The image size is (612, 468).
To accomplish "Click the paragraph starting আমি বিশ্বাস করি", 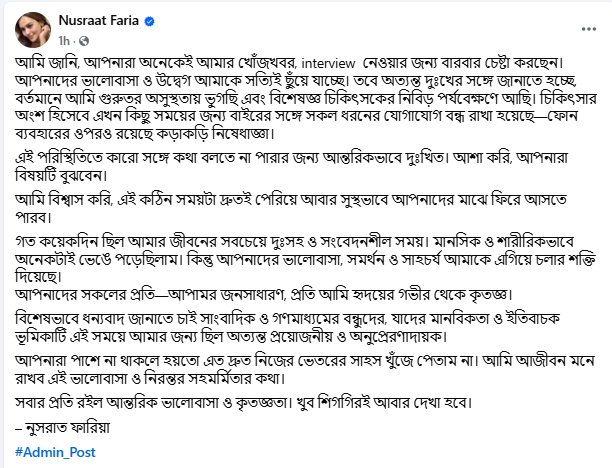I will pos(291,208).
